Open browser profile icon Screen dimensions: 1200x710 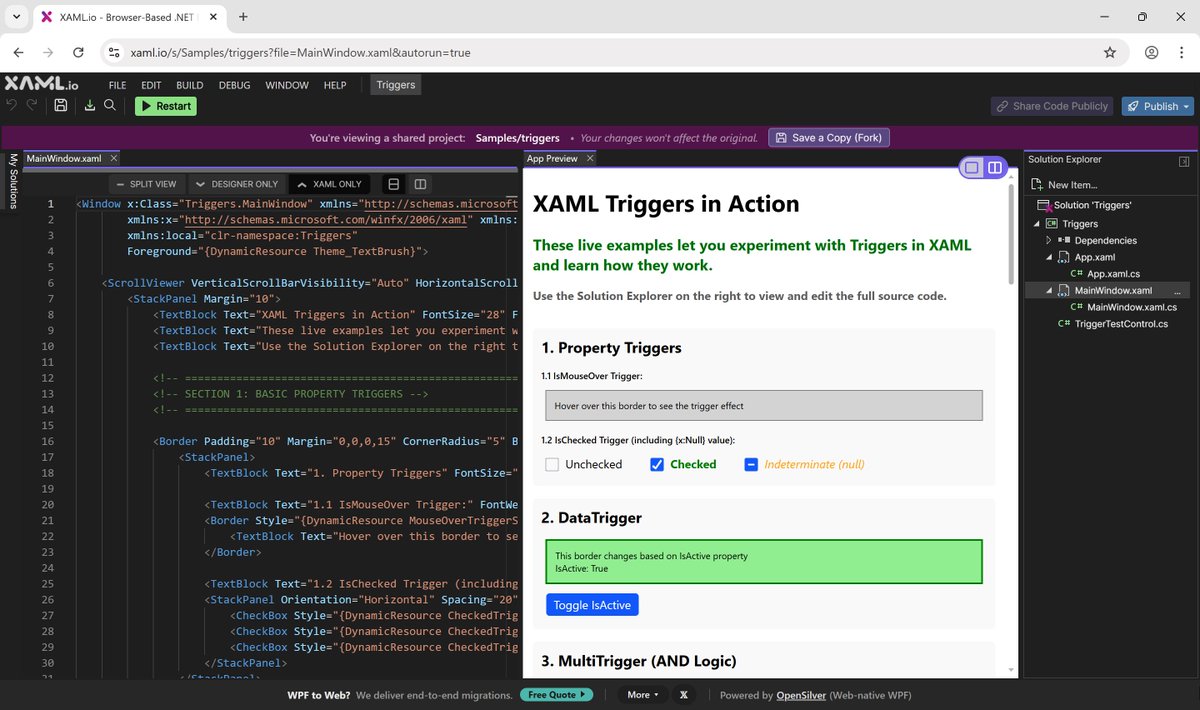coord(1152,52)
